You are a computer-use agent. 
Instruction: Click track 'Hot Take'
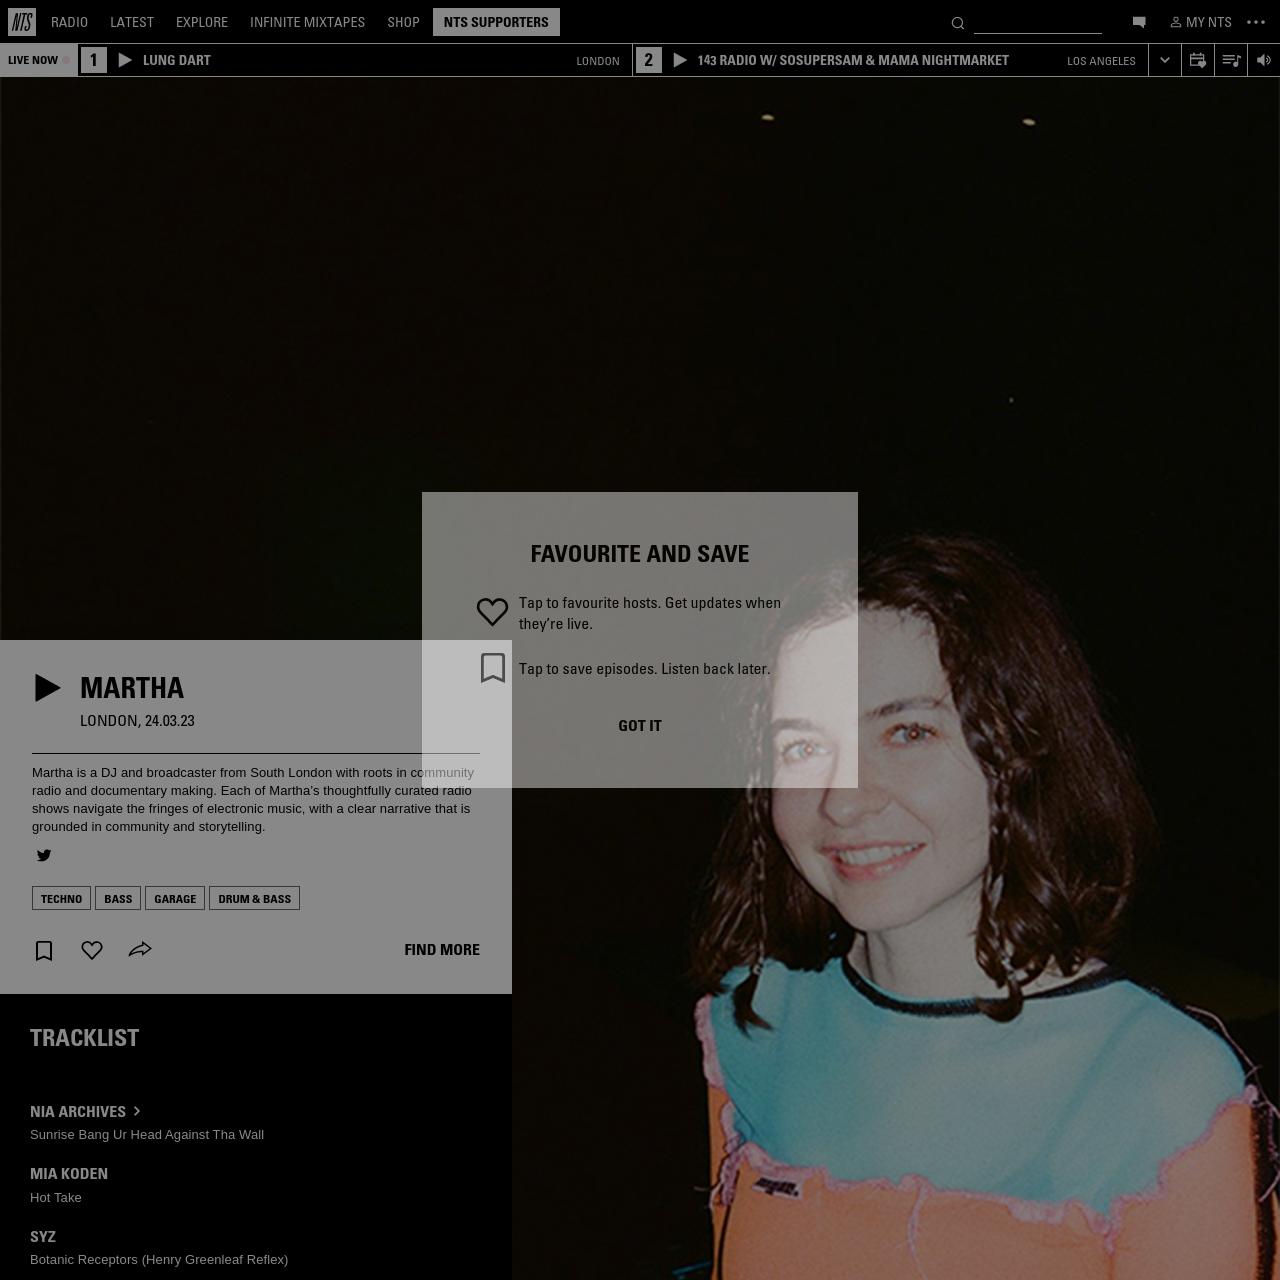(x=56, y=1198)
